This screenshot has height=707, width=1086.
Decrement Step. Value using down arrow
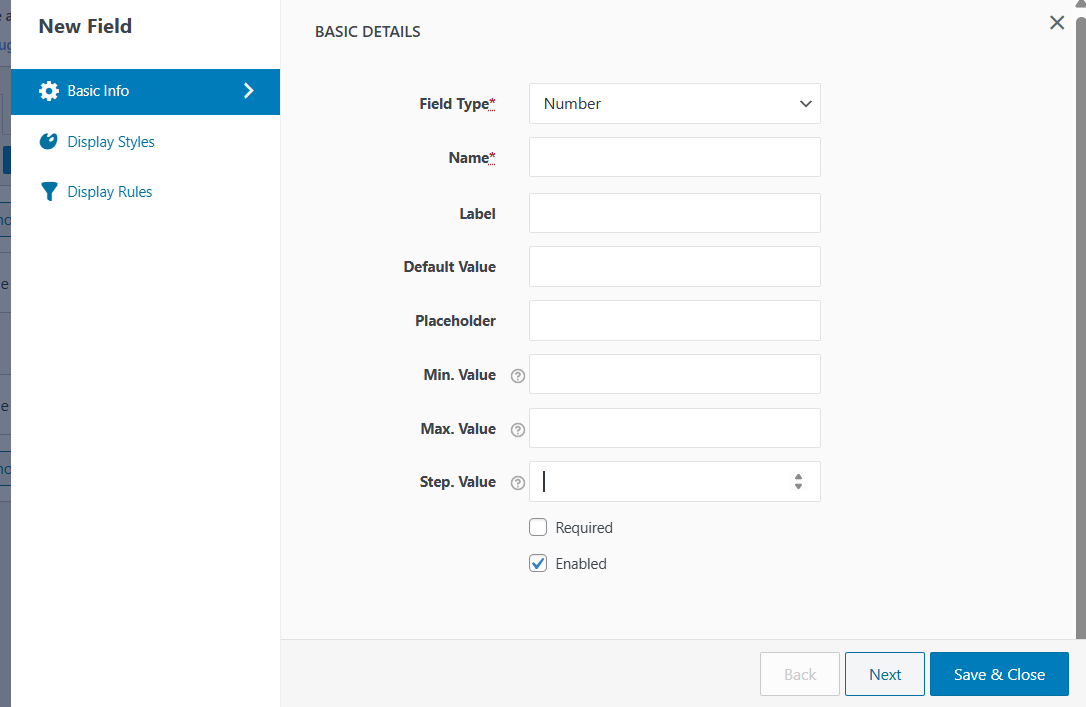[798, 486]
